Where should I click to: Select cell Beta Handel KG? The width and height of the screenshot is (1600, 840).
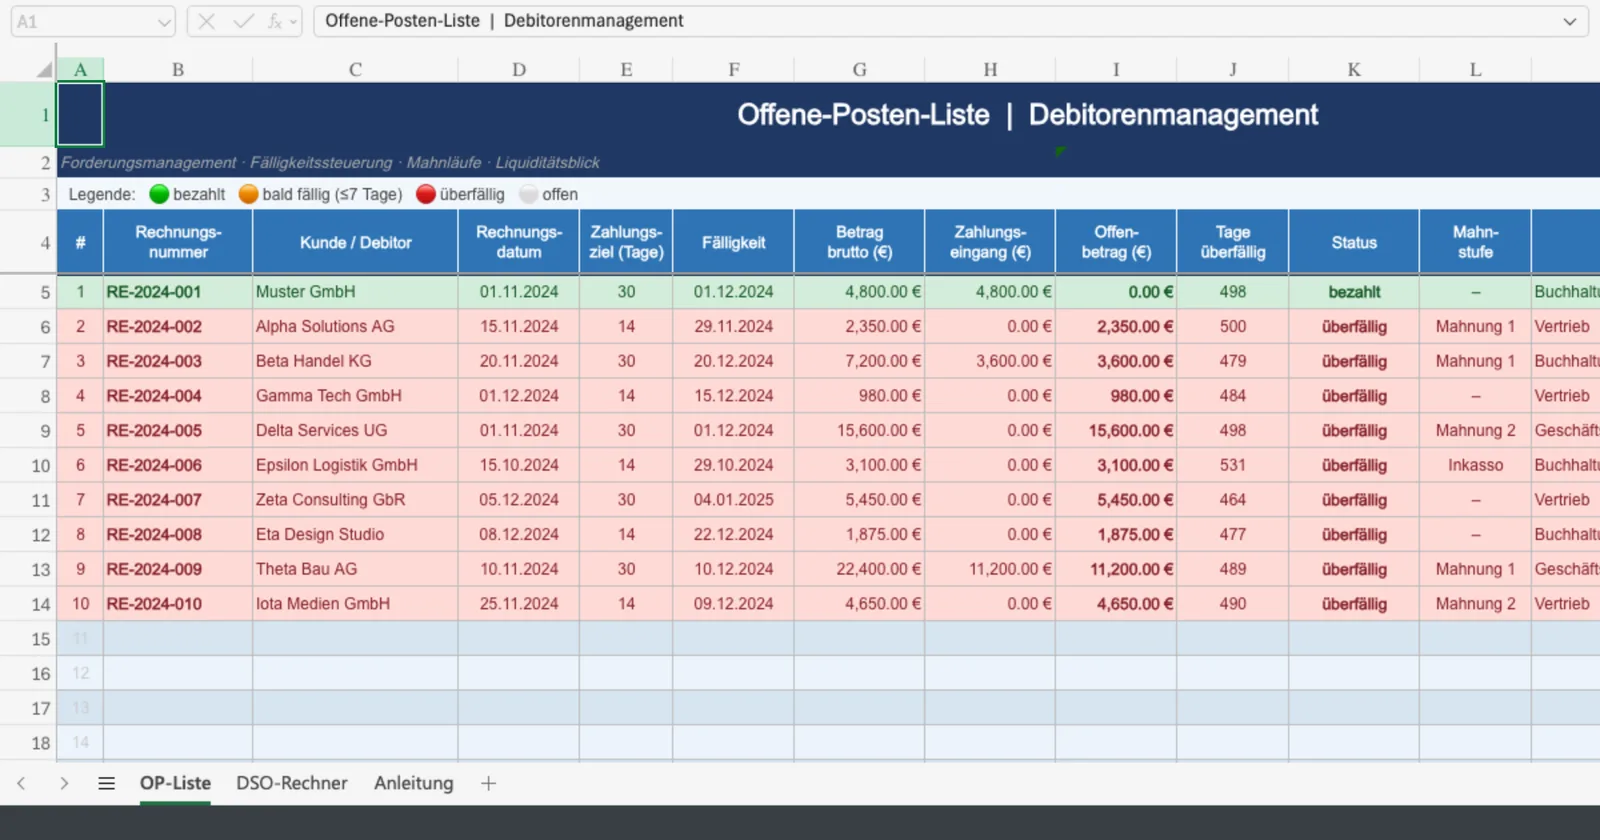pos(355,361)
